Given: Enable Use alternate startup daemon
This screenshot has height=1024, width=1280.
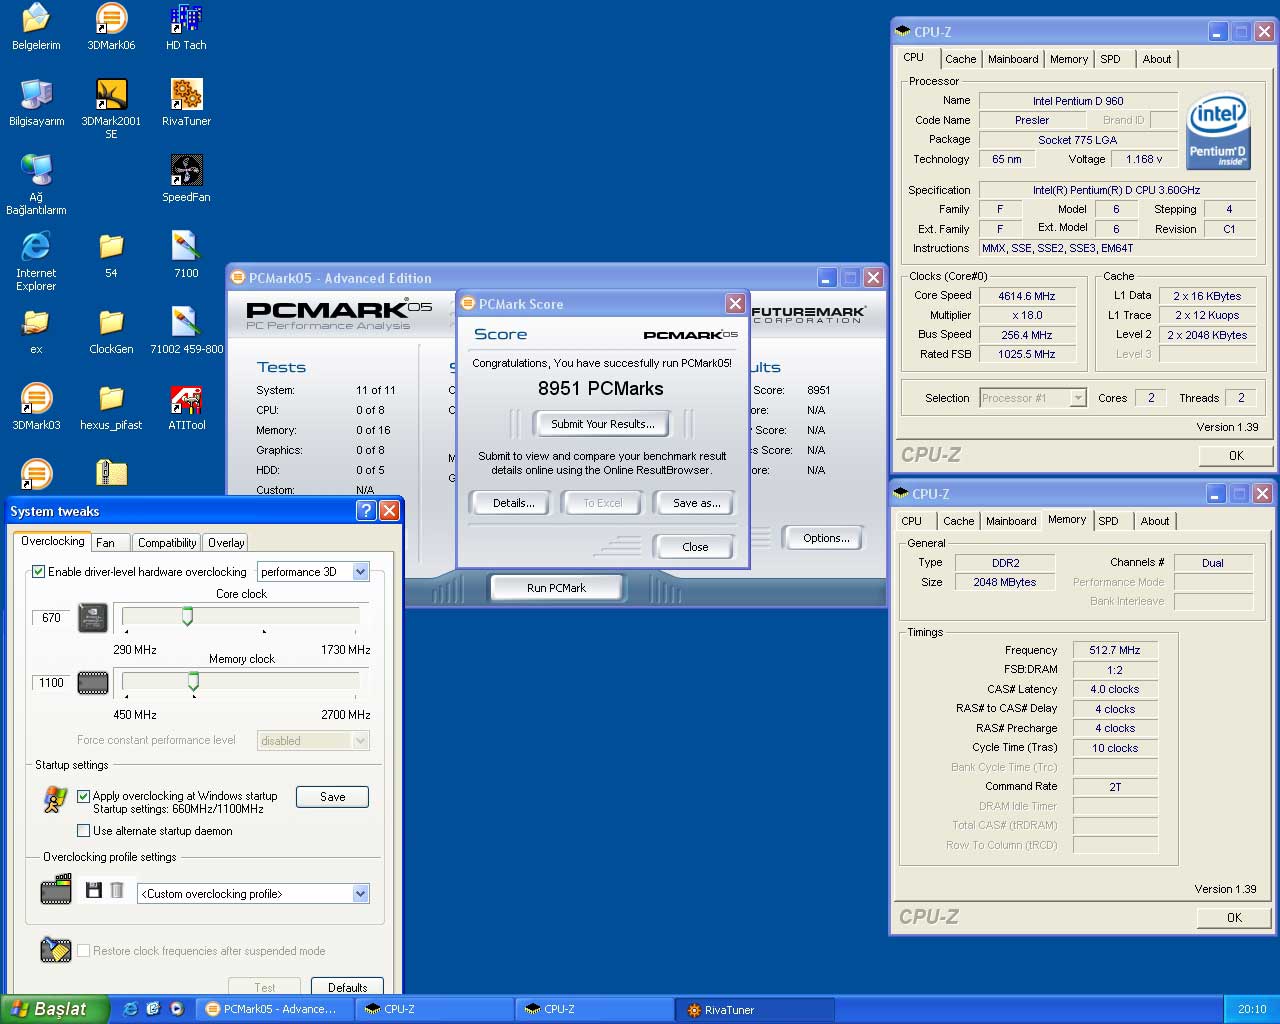Looking at the screenshot, I should (84, 831).
